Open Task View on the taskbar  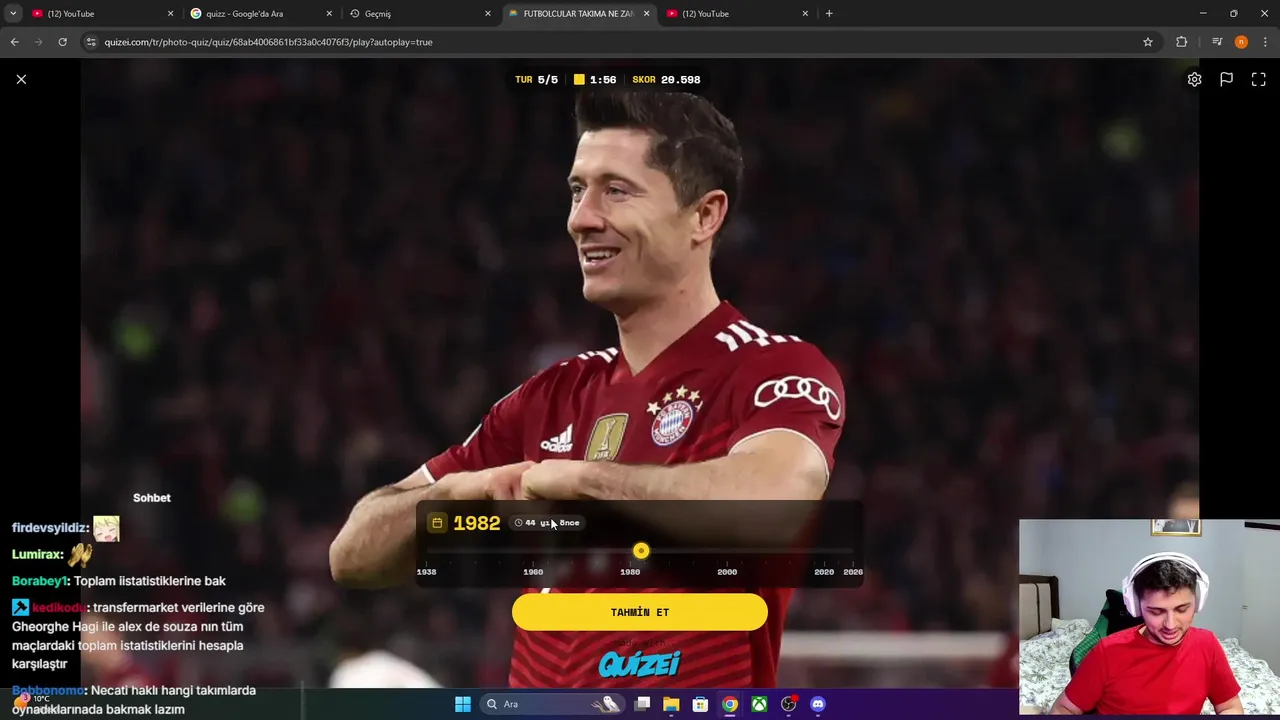point(643,704)
